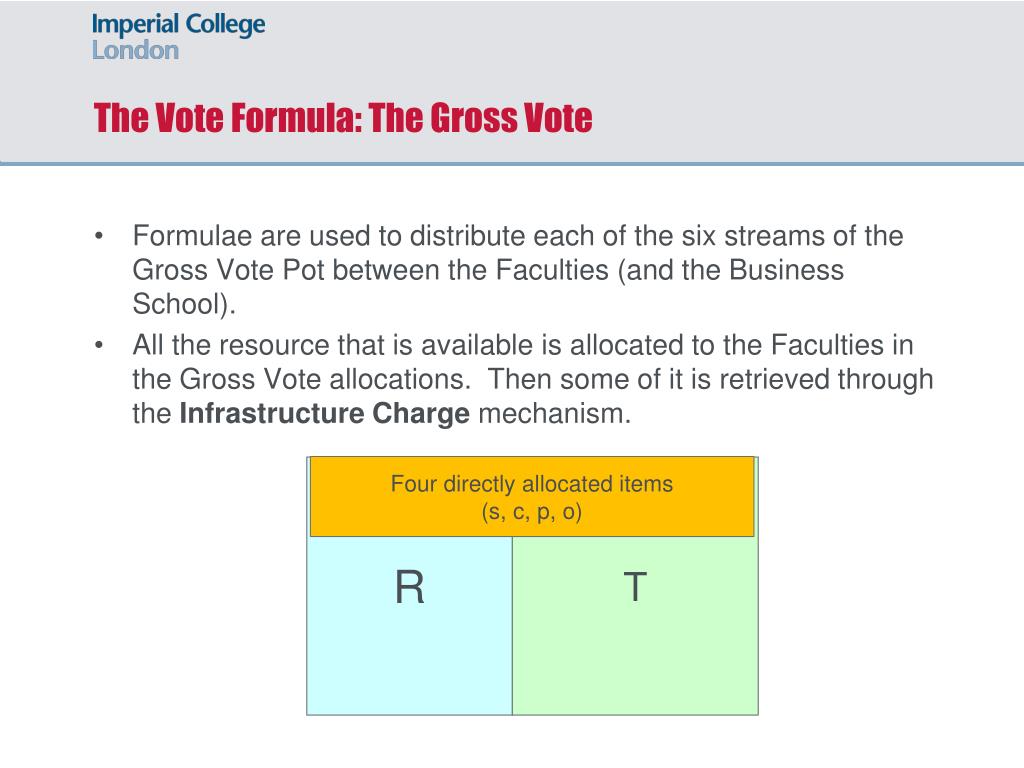Click the letter T in diagram
The width and height of the screenshot is (1024, 768).
[635, 586]
